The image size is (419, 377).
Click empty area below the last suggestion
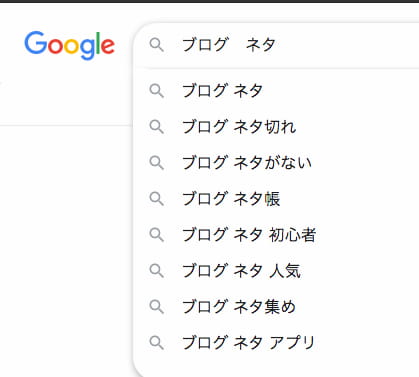click(x=276, y=368)
